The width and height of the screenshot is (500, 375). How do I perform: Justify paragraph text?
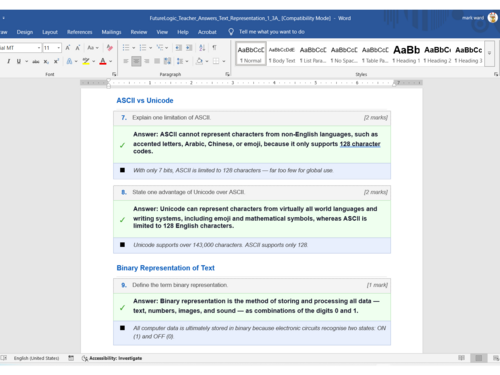(157, 61)
